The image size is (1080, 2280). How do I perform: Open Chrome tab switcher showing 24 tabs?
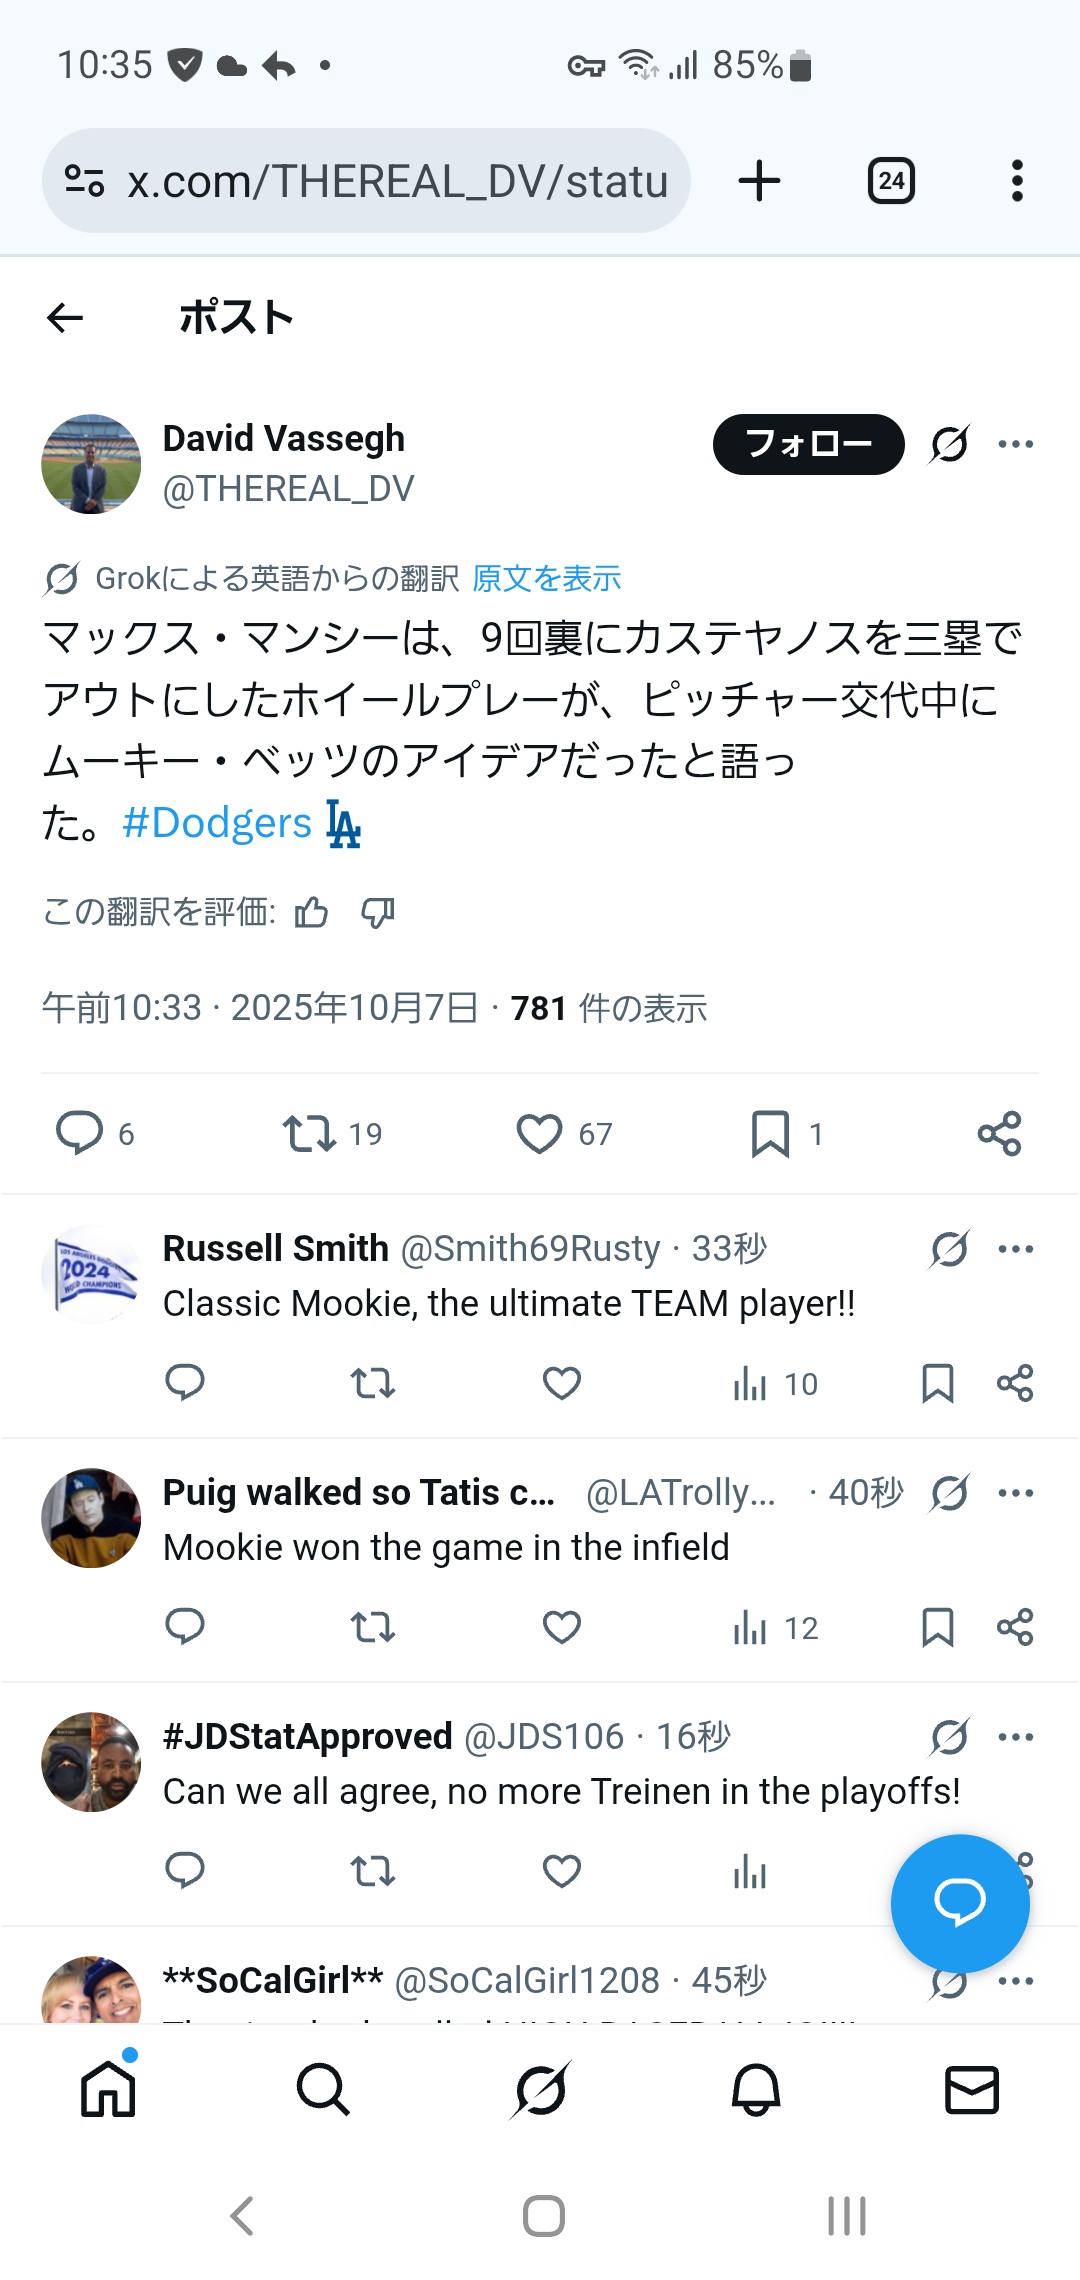[891, 181]
